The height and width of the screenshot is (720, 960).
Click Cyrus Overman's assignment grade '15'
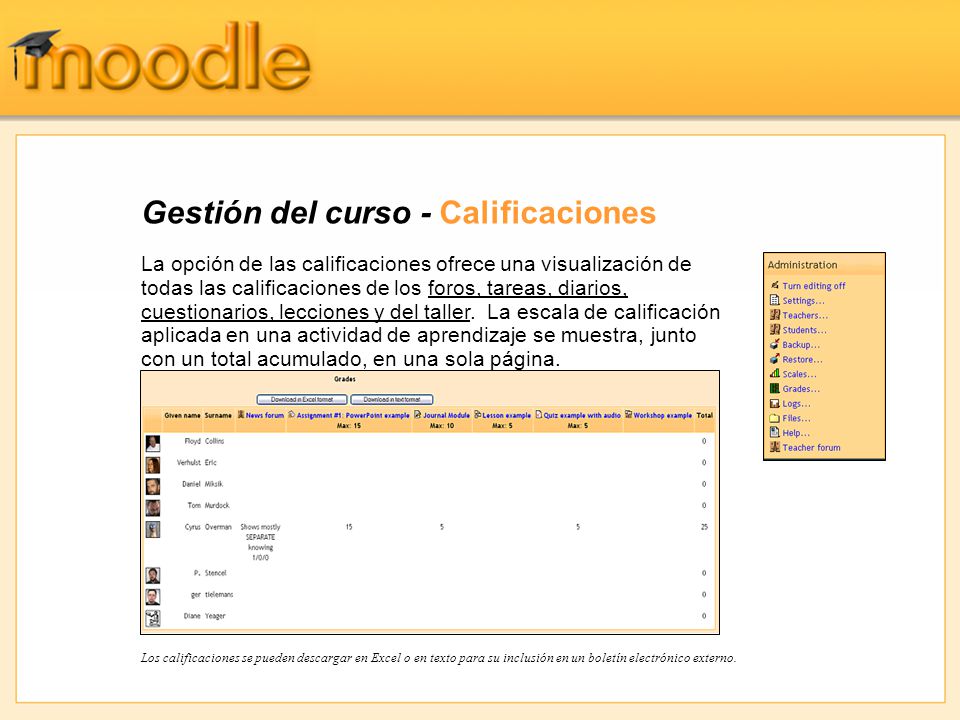pos(349,527)
